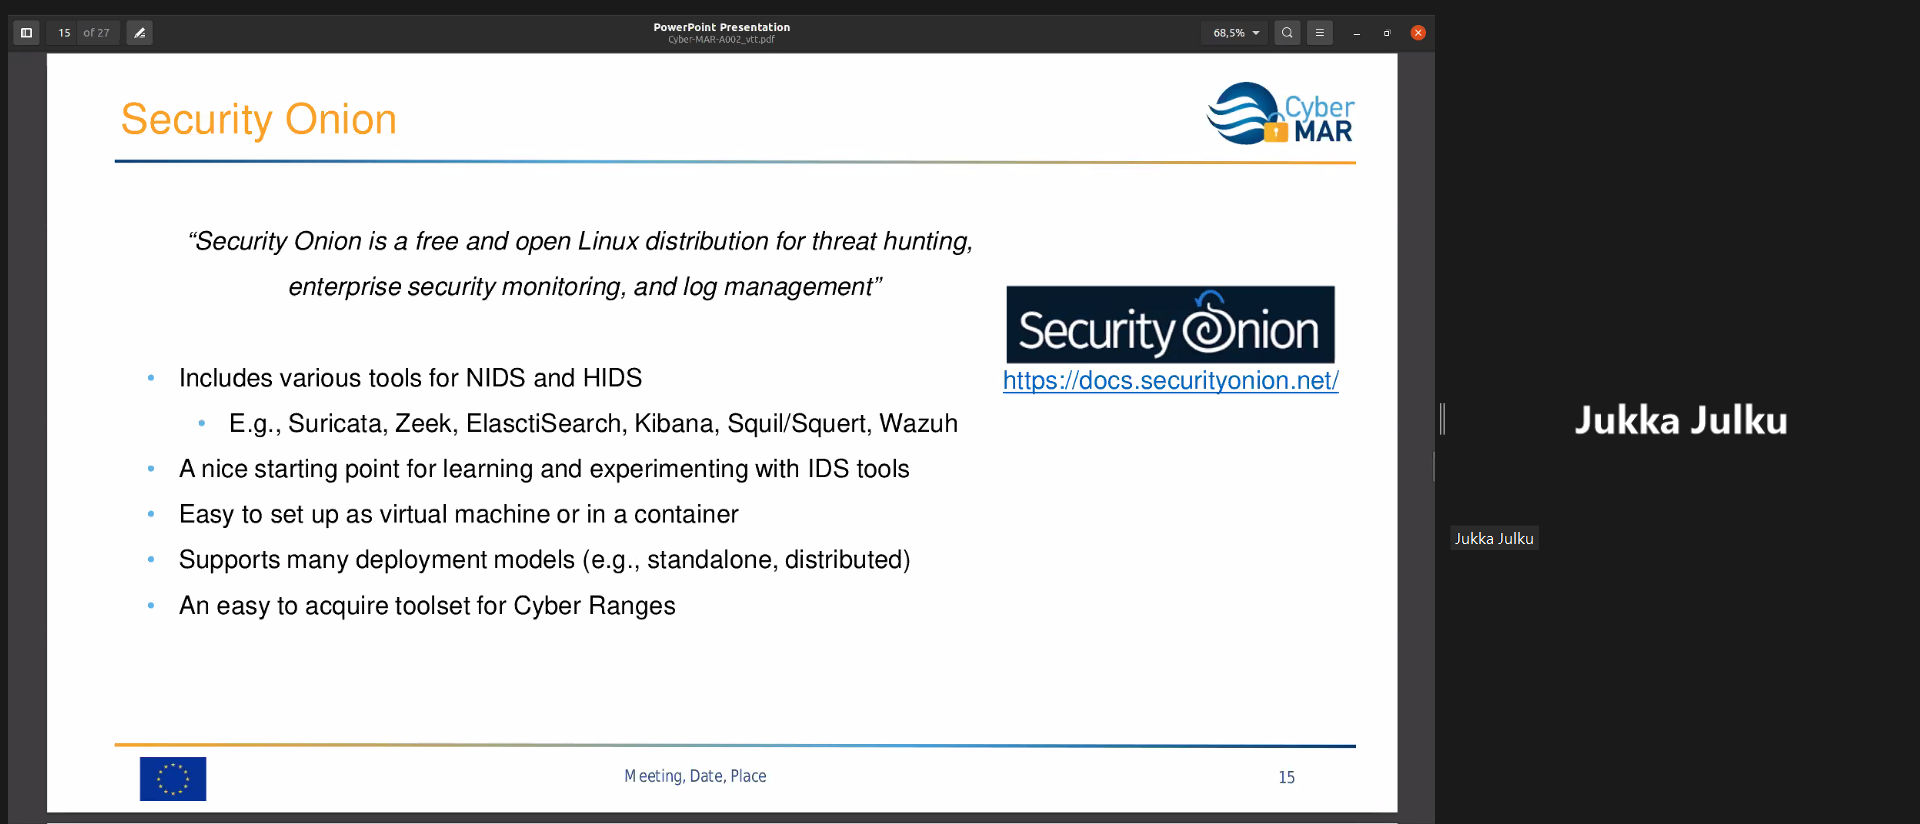Click the EU flag icon in footer
This screenshot has width=1920, height=824.
click(173, 778)
